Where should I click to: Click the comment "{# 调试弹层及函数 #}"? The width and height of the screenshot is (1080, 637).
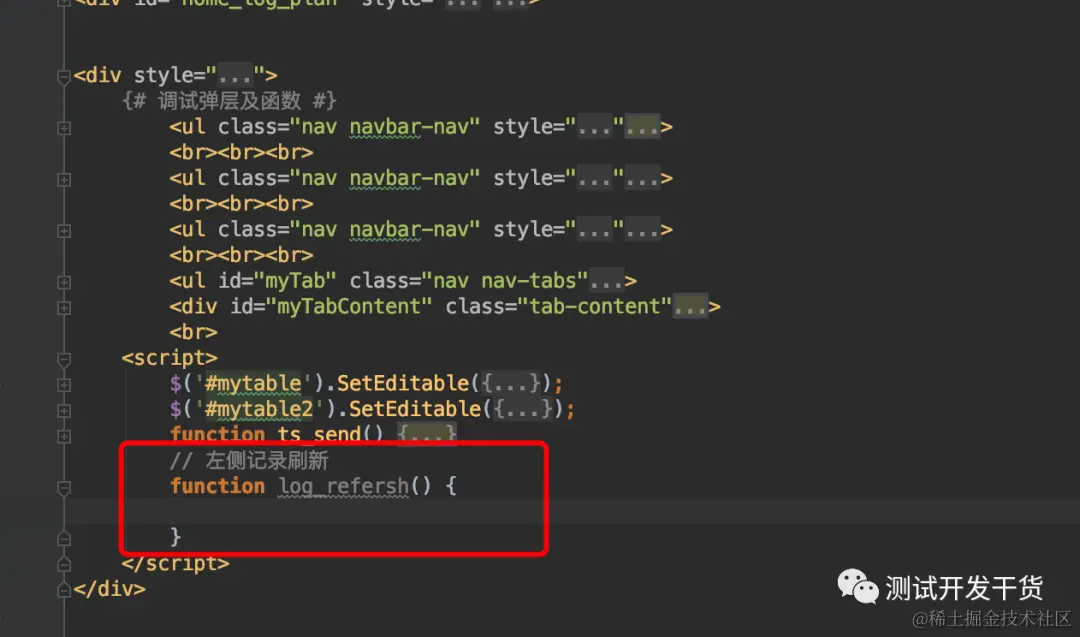[x=229, y=101]
